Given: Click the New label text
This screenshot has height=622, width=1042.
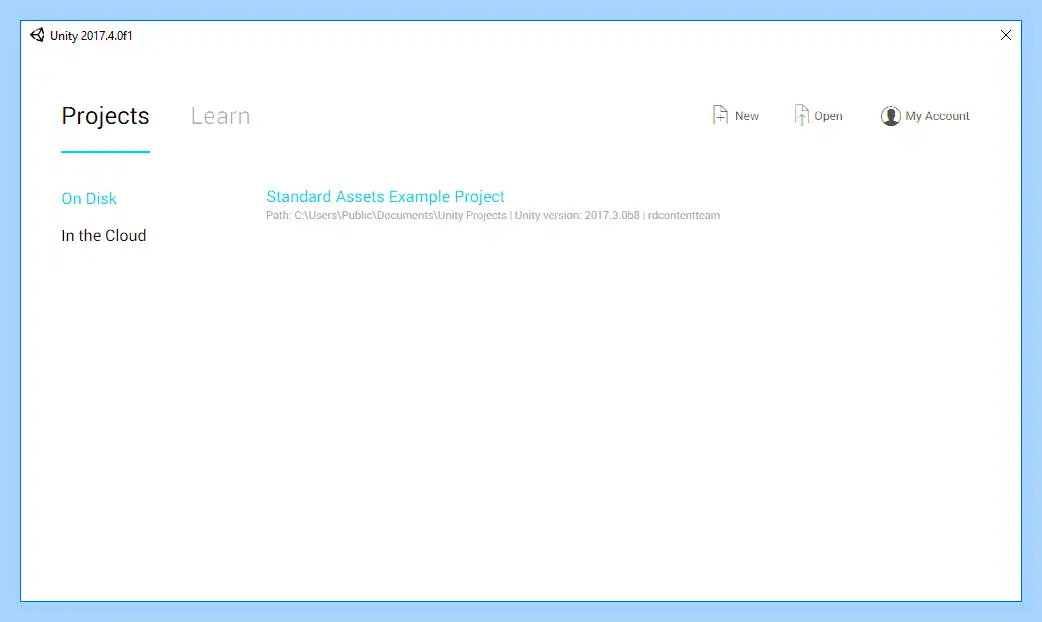Looking at the screenshot, I should pyautogui.click(x=746, y=116).
